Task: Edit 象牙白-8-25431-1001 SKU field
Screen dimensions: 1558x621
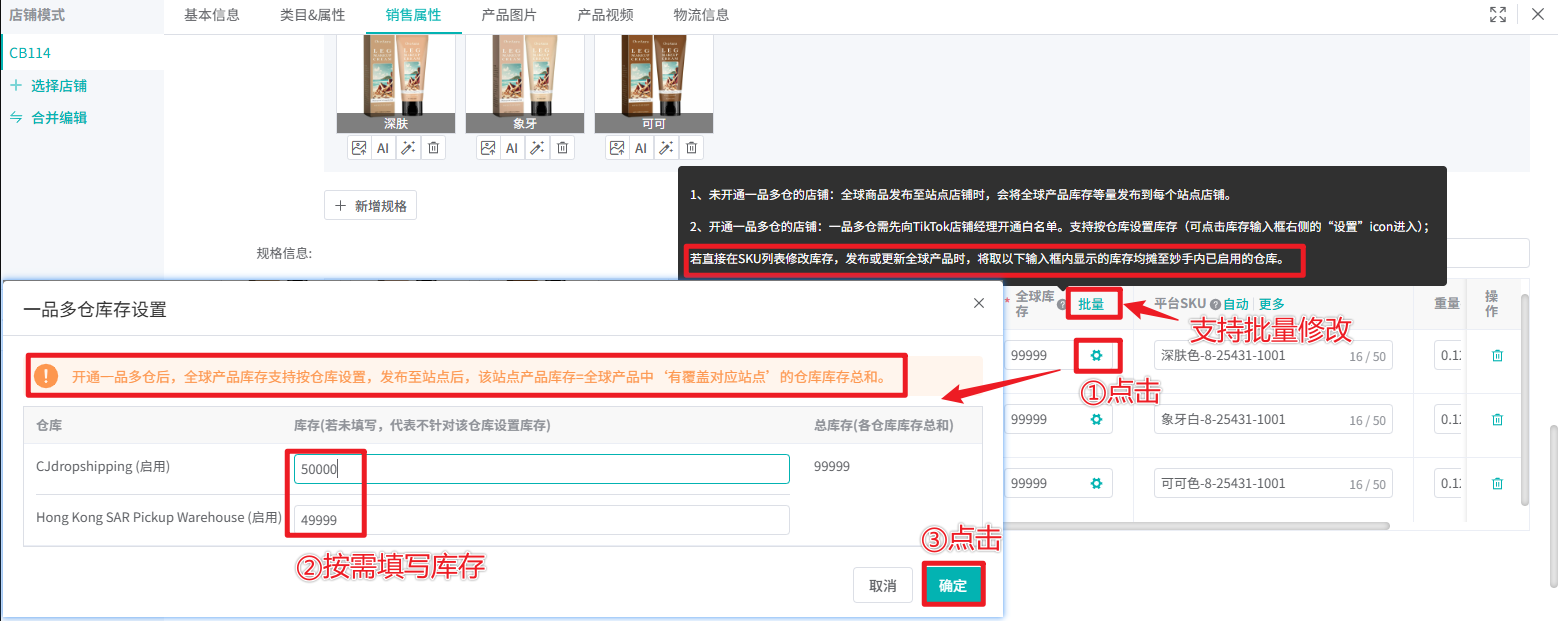Action: [x=1273, y=419]
